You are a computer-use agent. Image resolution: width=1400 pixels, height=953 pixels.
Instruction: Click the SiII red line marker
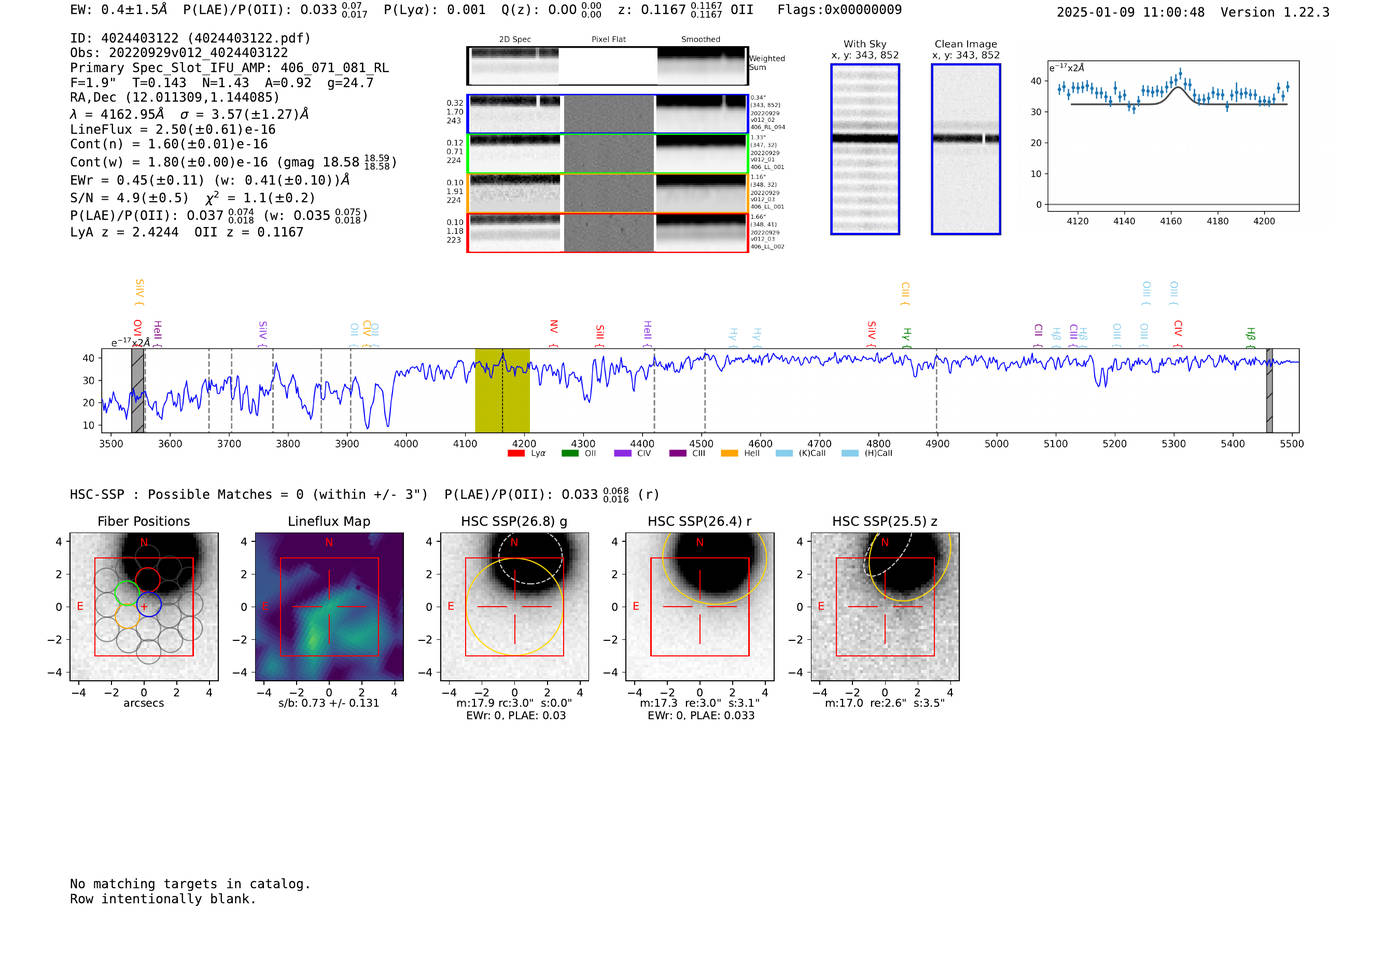point(600,336)
